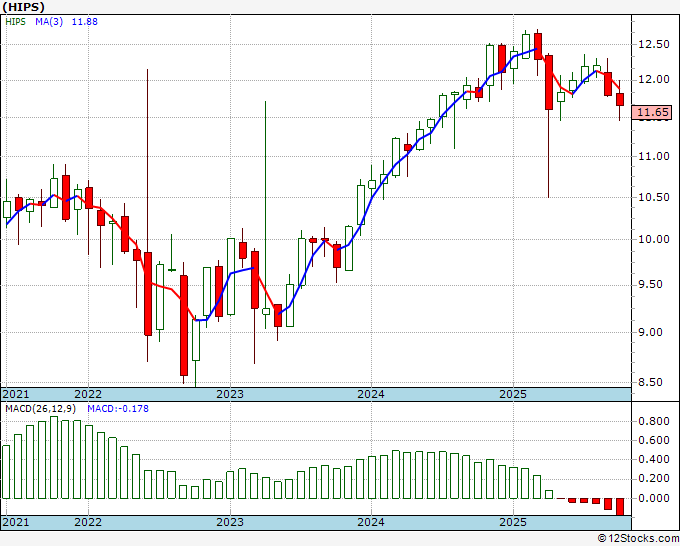Click the 12.50 price axis label
The width and height of the screenshot is (680, 546).
(654, 44)
